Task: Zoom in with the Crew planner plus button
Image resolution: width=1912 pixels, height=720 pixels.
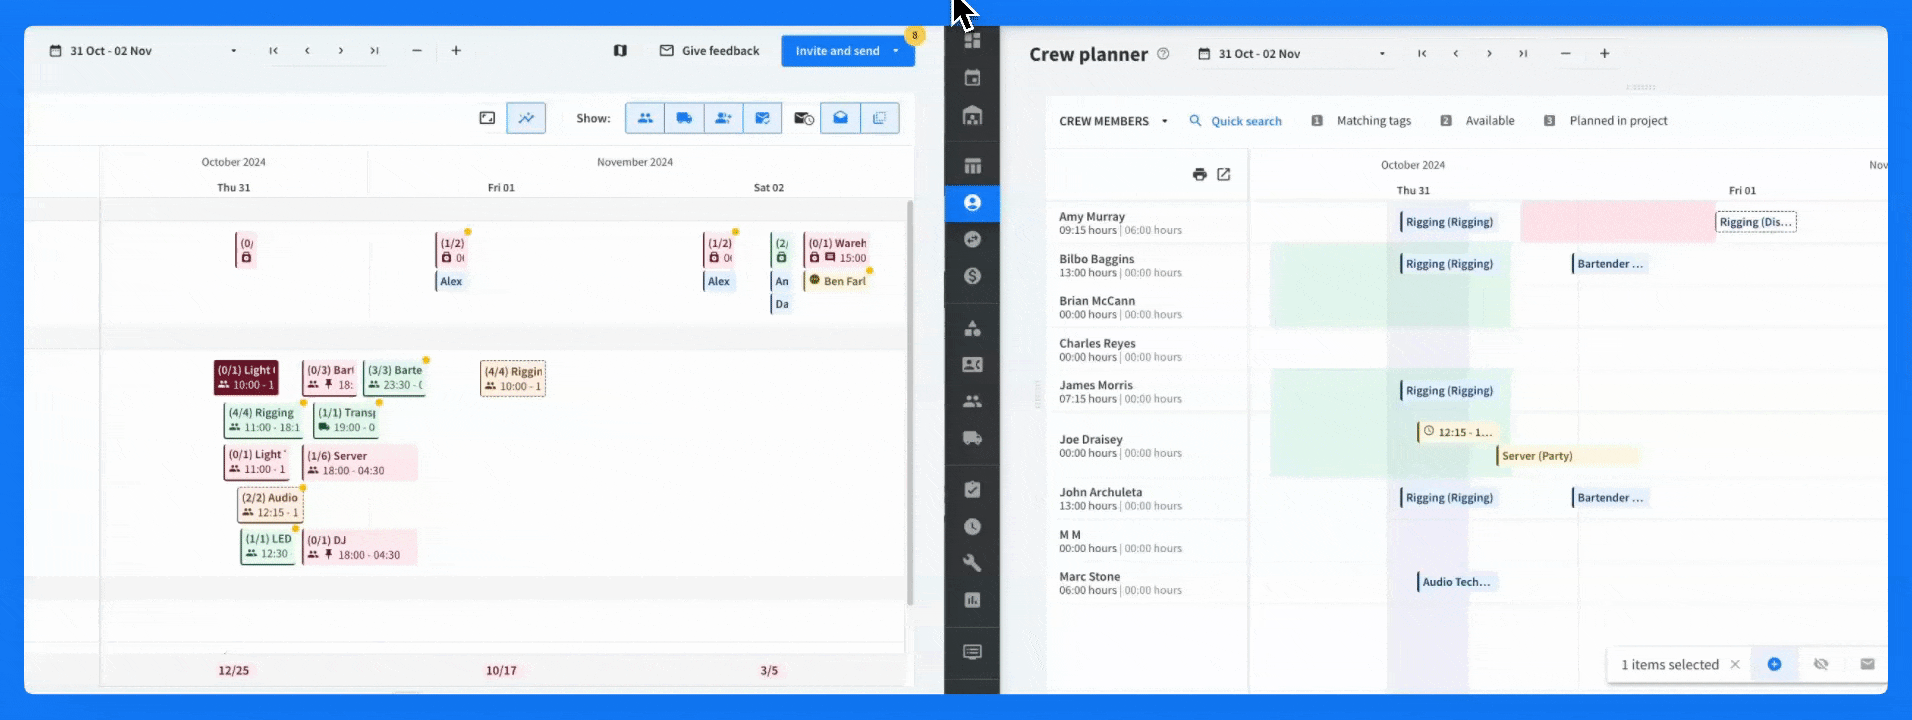Action: (1604, 54)
